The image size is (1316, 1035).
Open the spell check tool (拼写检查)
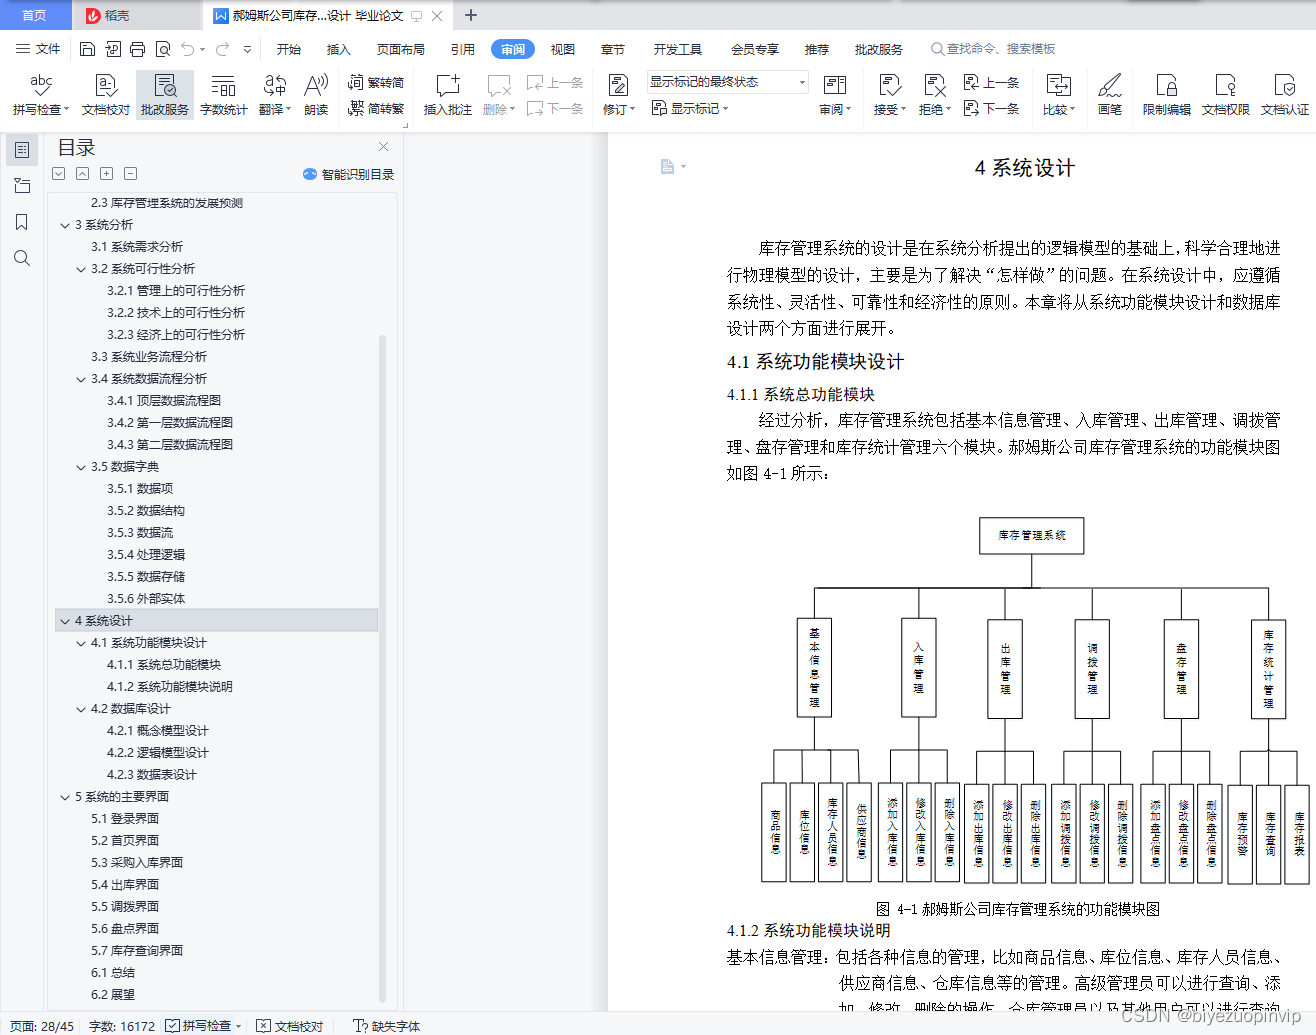[x=40, y=95]
